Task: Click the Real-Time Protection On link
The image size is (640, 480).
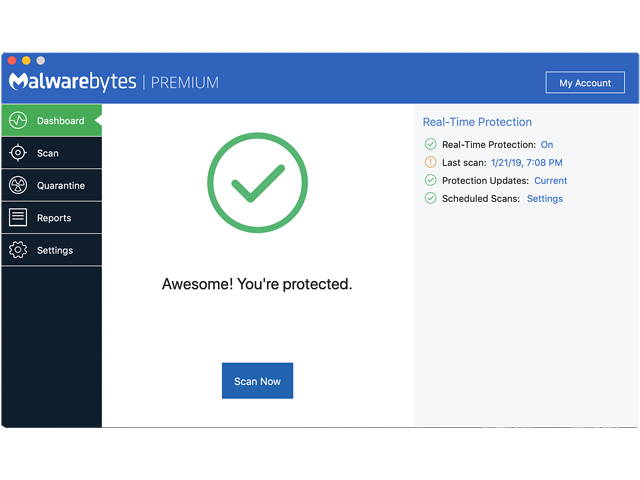Action: click(547, 144)
